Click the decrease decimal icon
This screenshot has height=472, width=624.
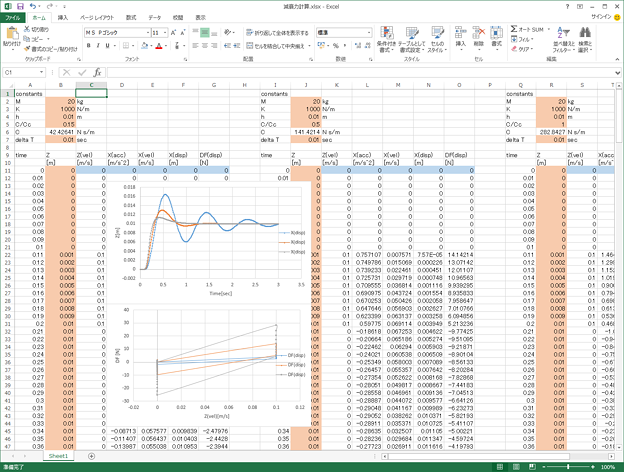coord(367,46)
